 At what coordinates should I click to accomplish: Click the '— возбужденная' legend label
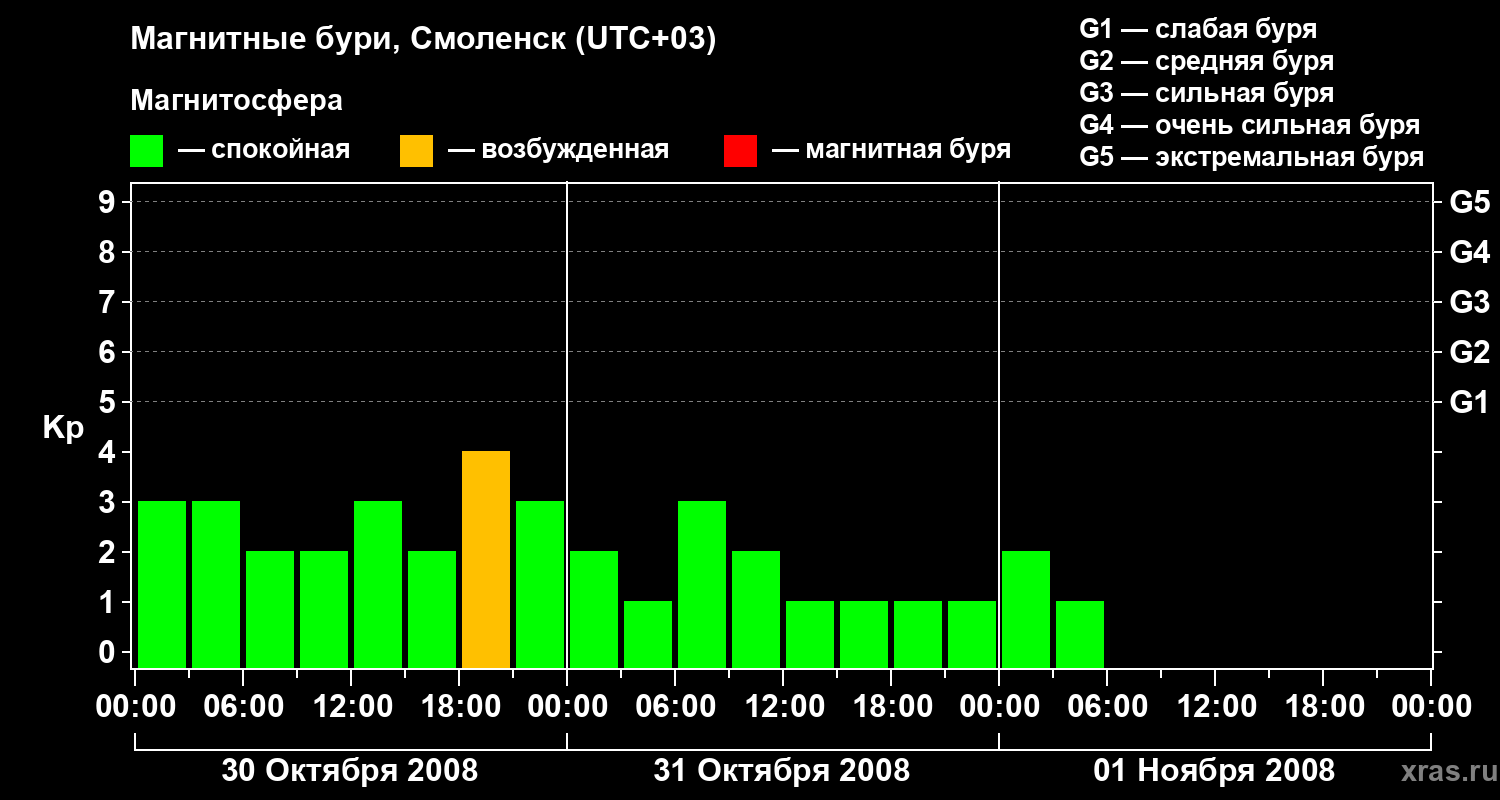click(x=558, y=151)
